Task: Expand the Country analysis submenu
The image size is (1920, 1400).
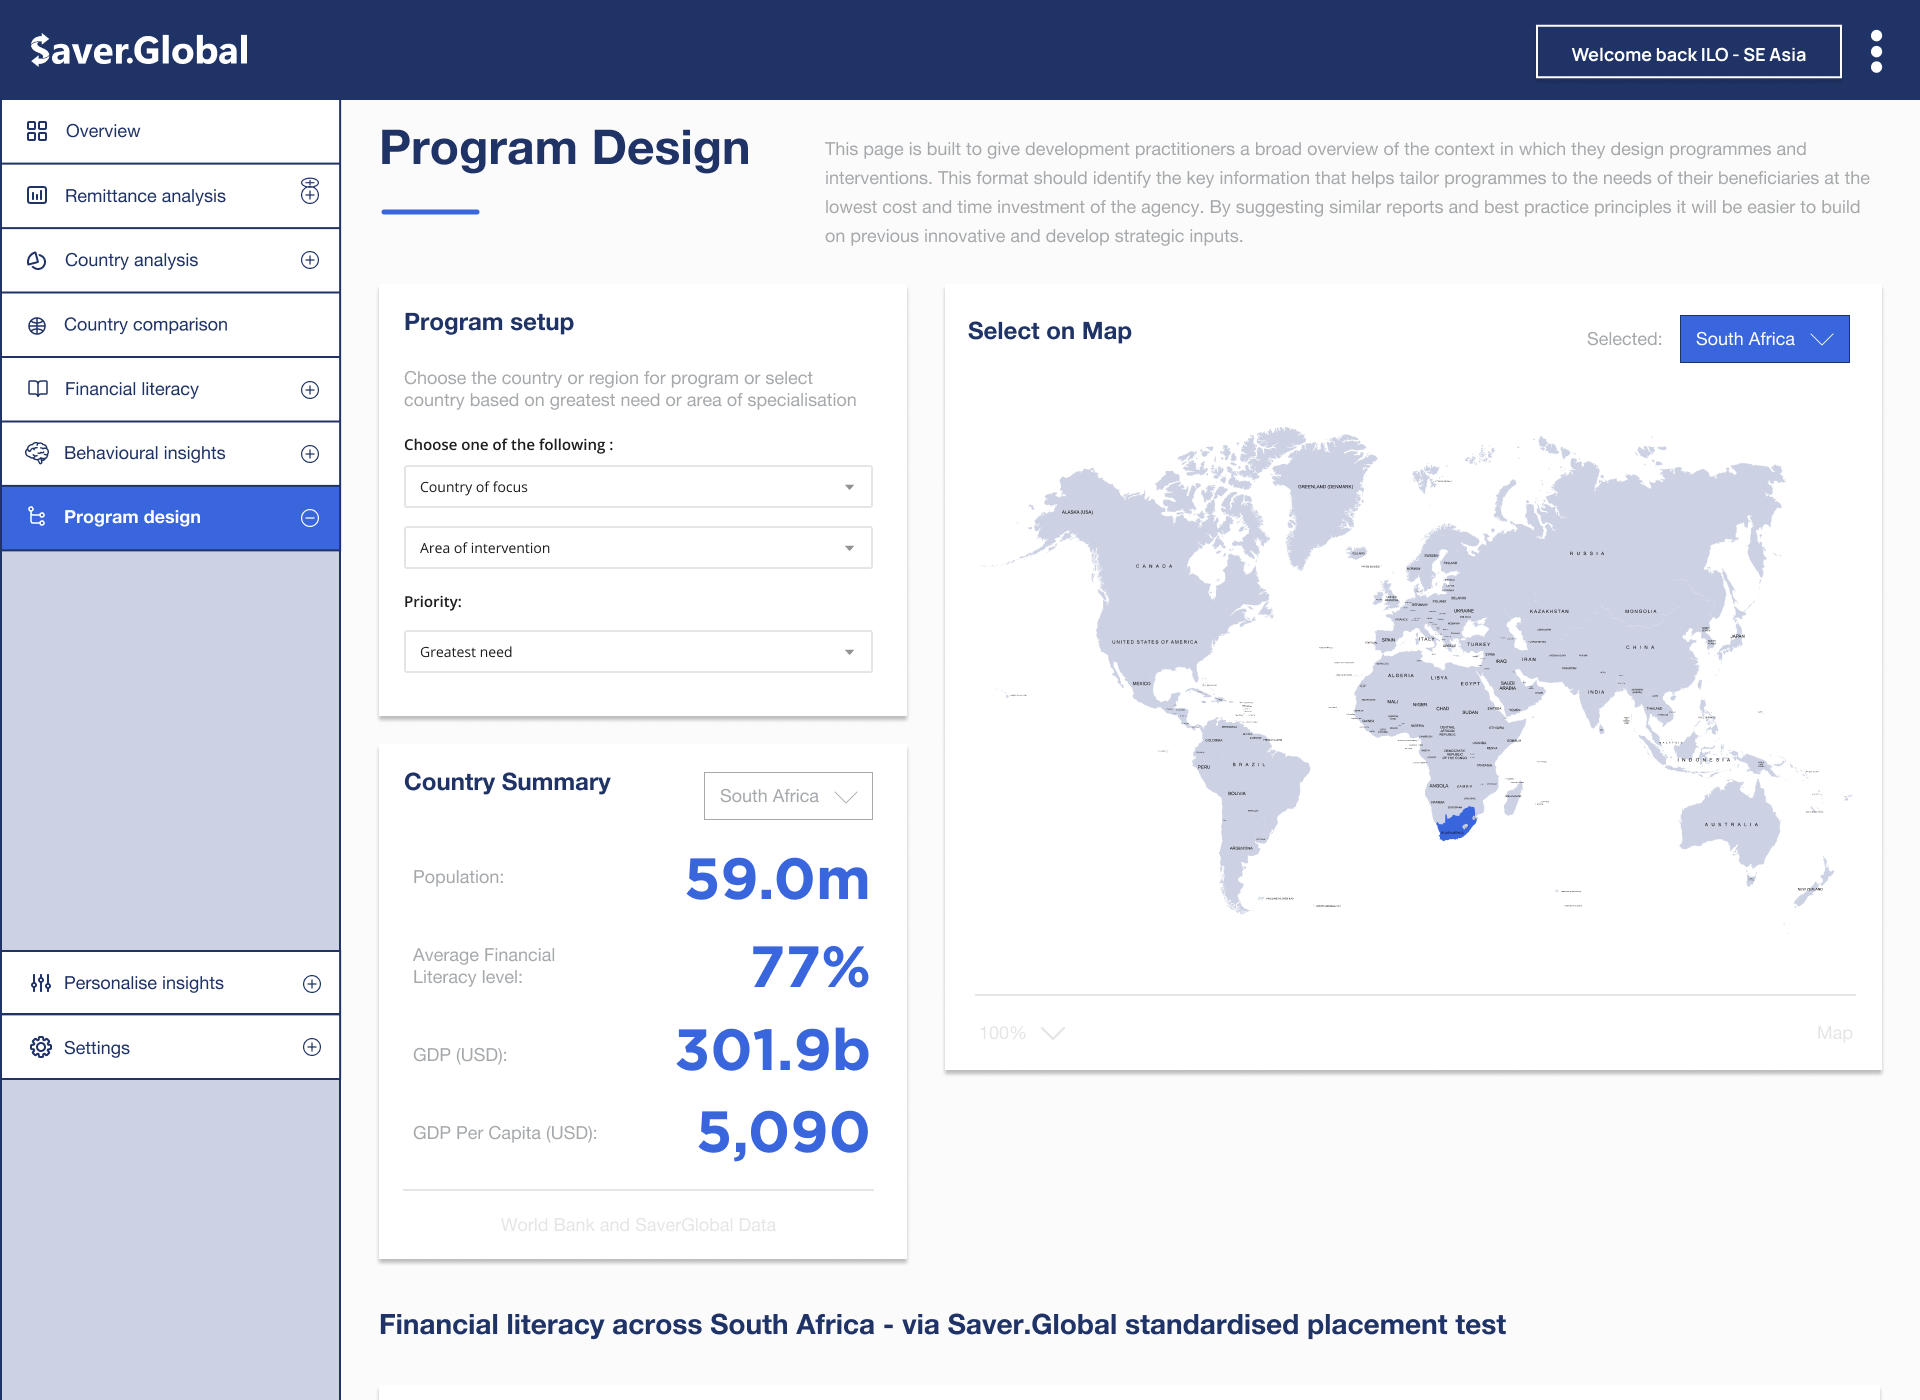Action: click(310, 260)
